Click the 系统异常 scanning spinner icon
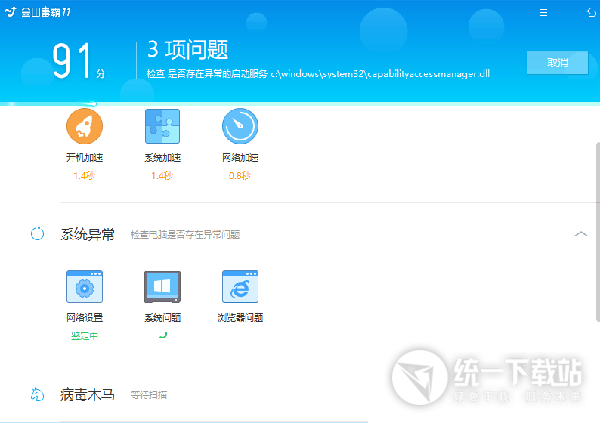Viewport: 600px width, 423px height. [37, 234]
